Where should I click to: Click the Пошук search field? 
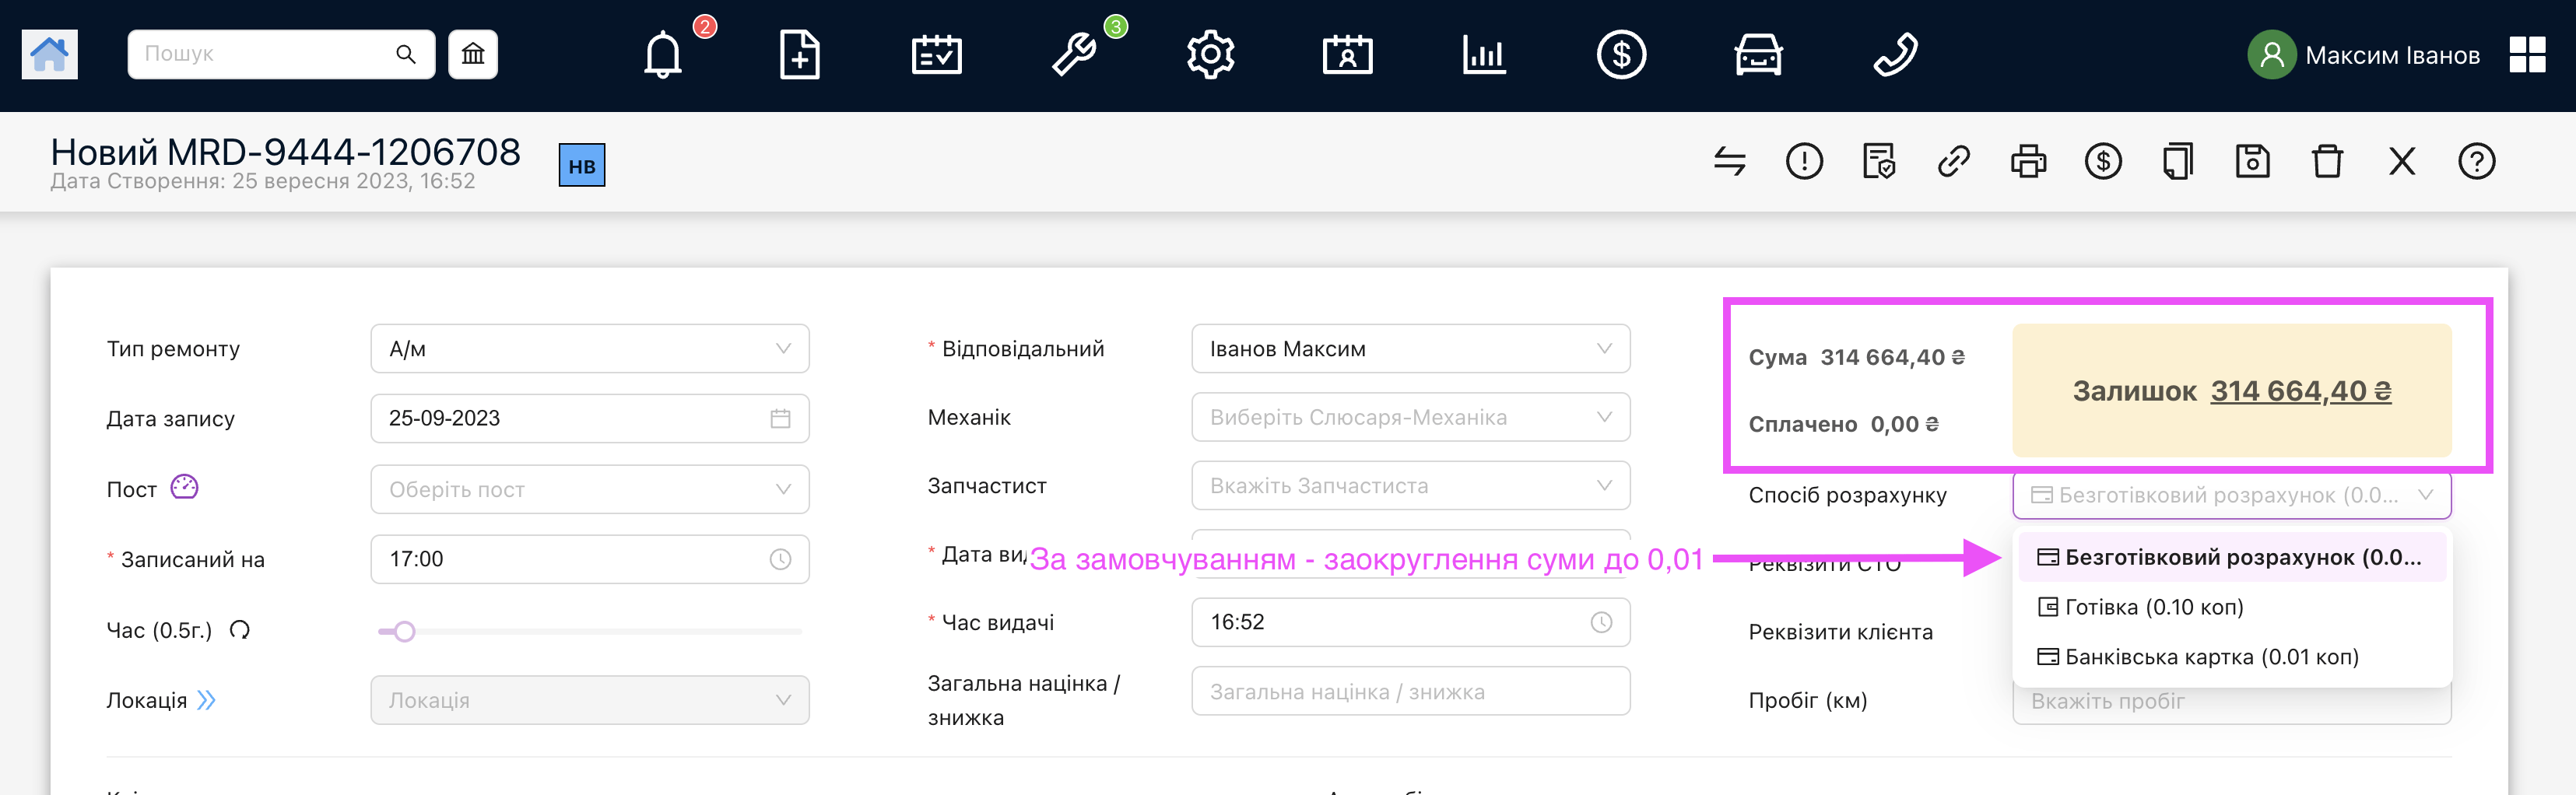point(265,54)
